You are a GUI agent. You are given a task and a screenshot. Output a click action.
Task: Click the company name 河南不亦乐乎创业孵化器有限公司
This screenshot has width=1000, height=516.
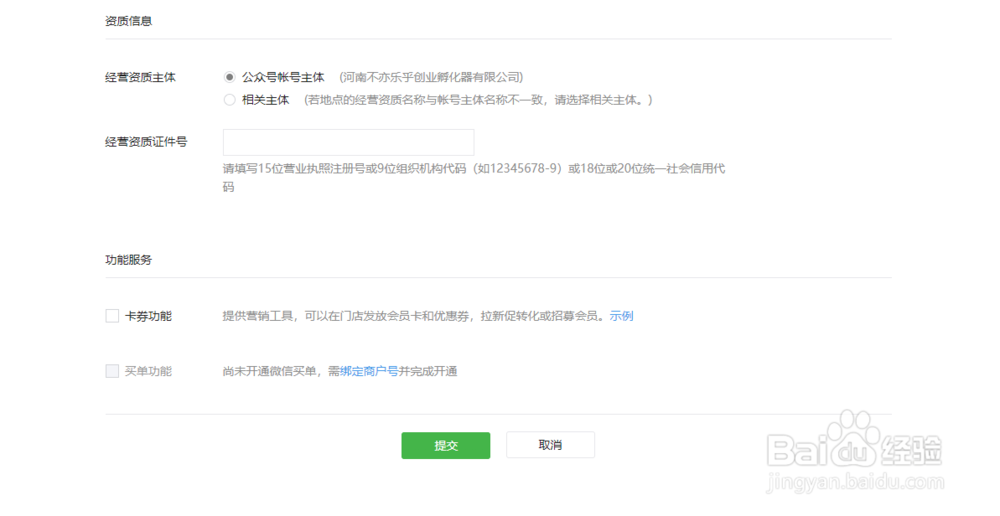point(431,77)
